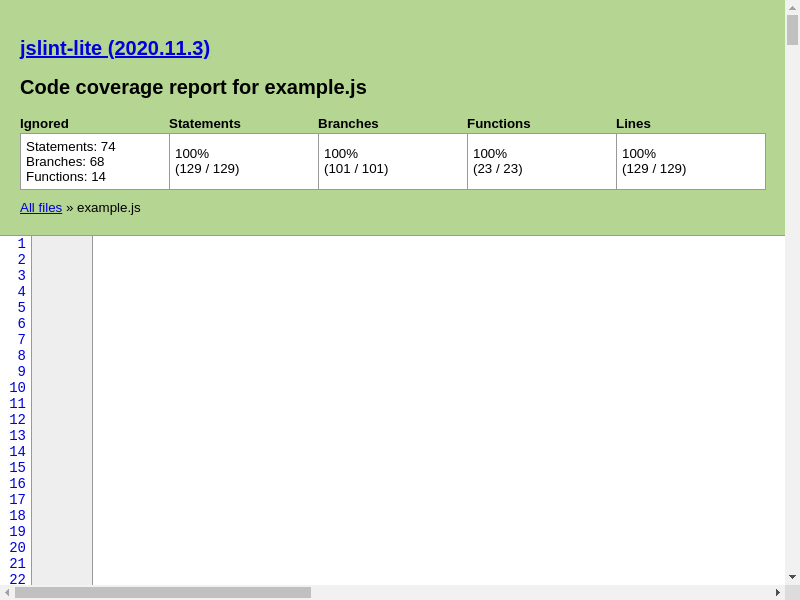This screenshot has height=600, width=800.
Task: Jump to line number 6
Action: pos(21,323)
